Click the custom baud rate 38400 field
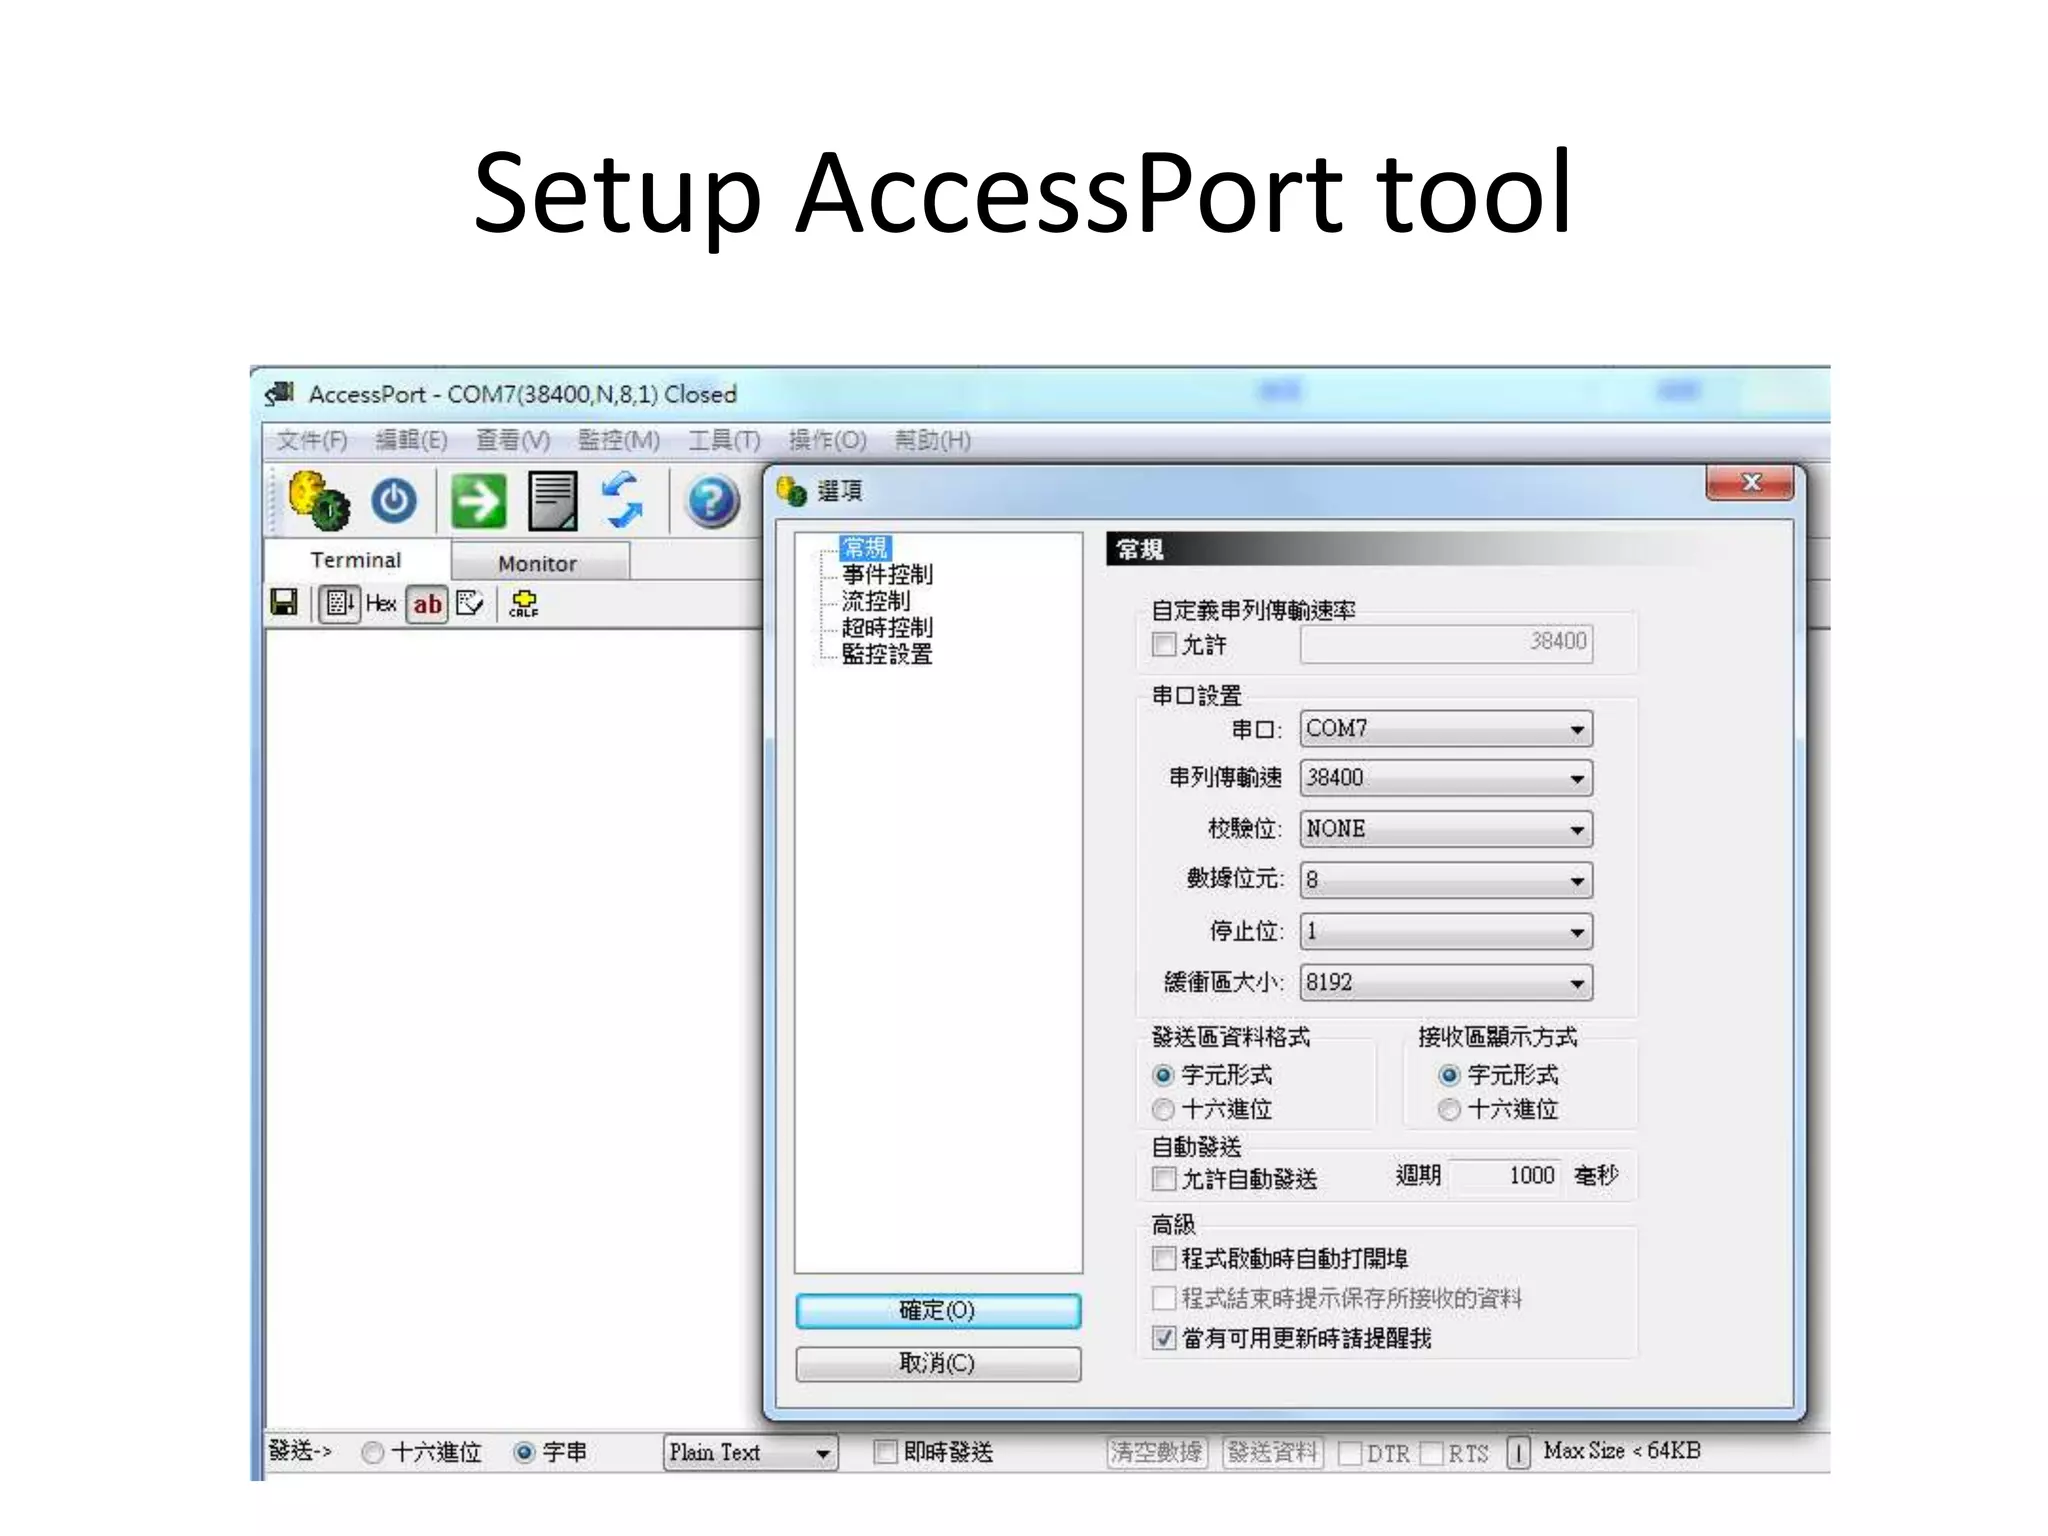This screenshot has width=2048, height=1536. pos(1446,642)
